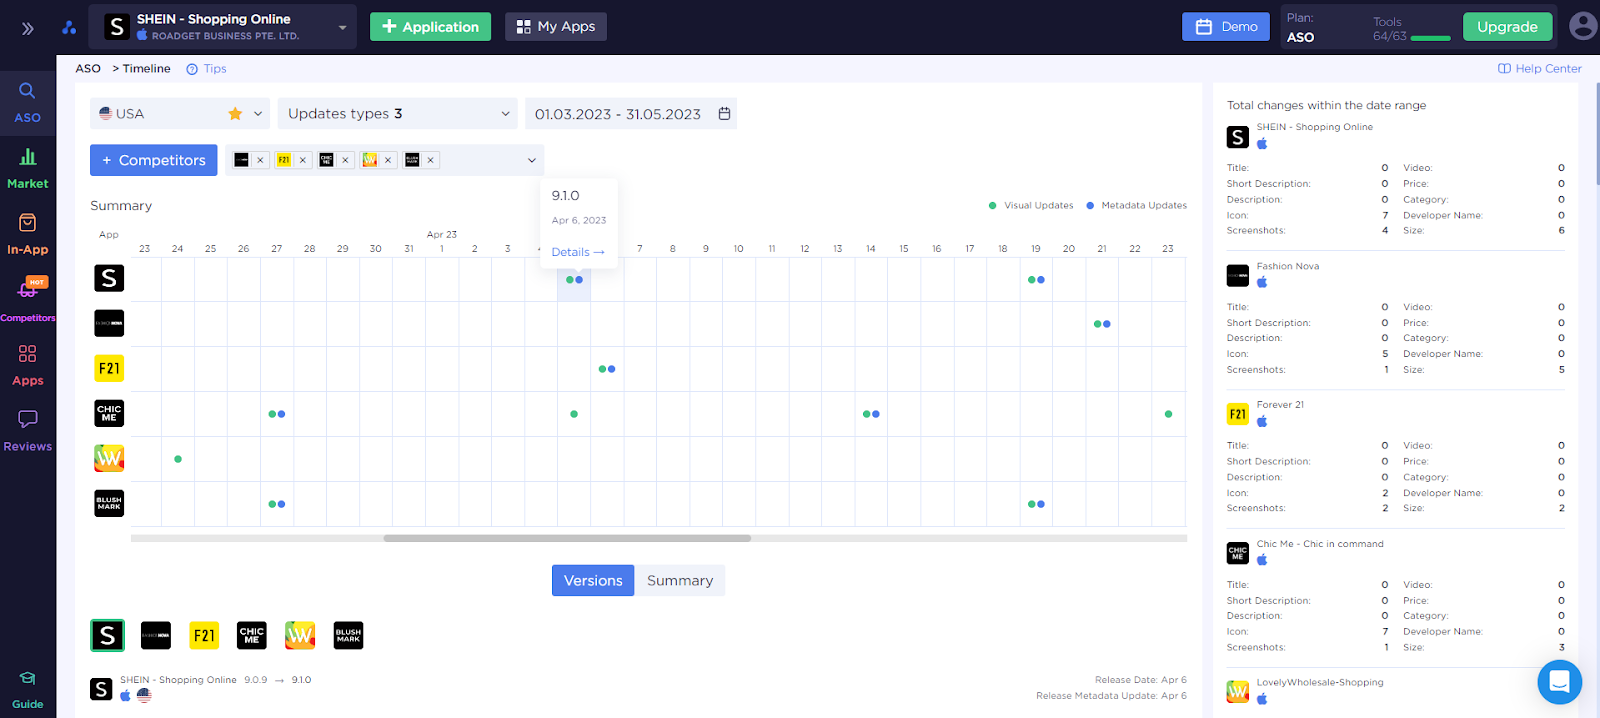Click LovelyWholesale update marker on March 24
The width and height of the screenshot is (1600, 718).
point(178,459)
